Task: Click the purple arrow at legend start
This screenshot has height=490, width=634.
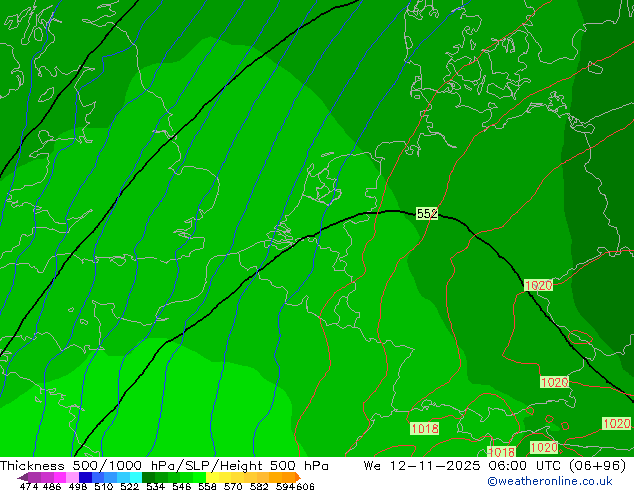Action: pyautogui.click(x=23, y=478)
